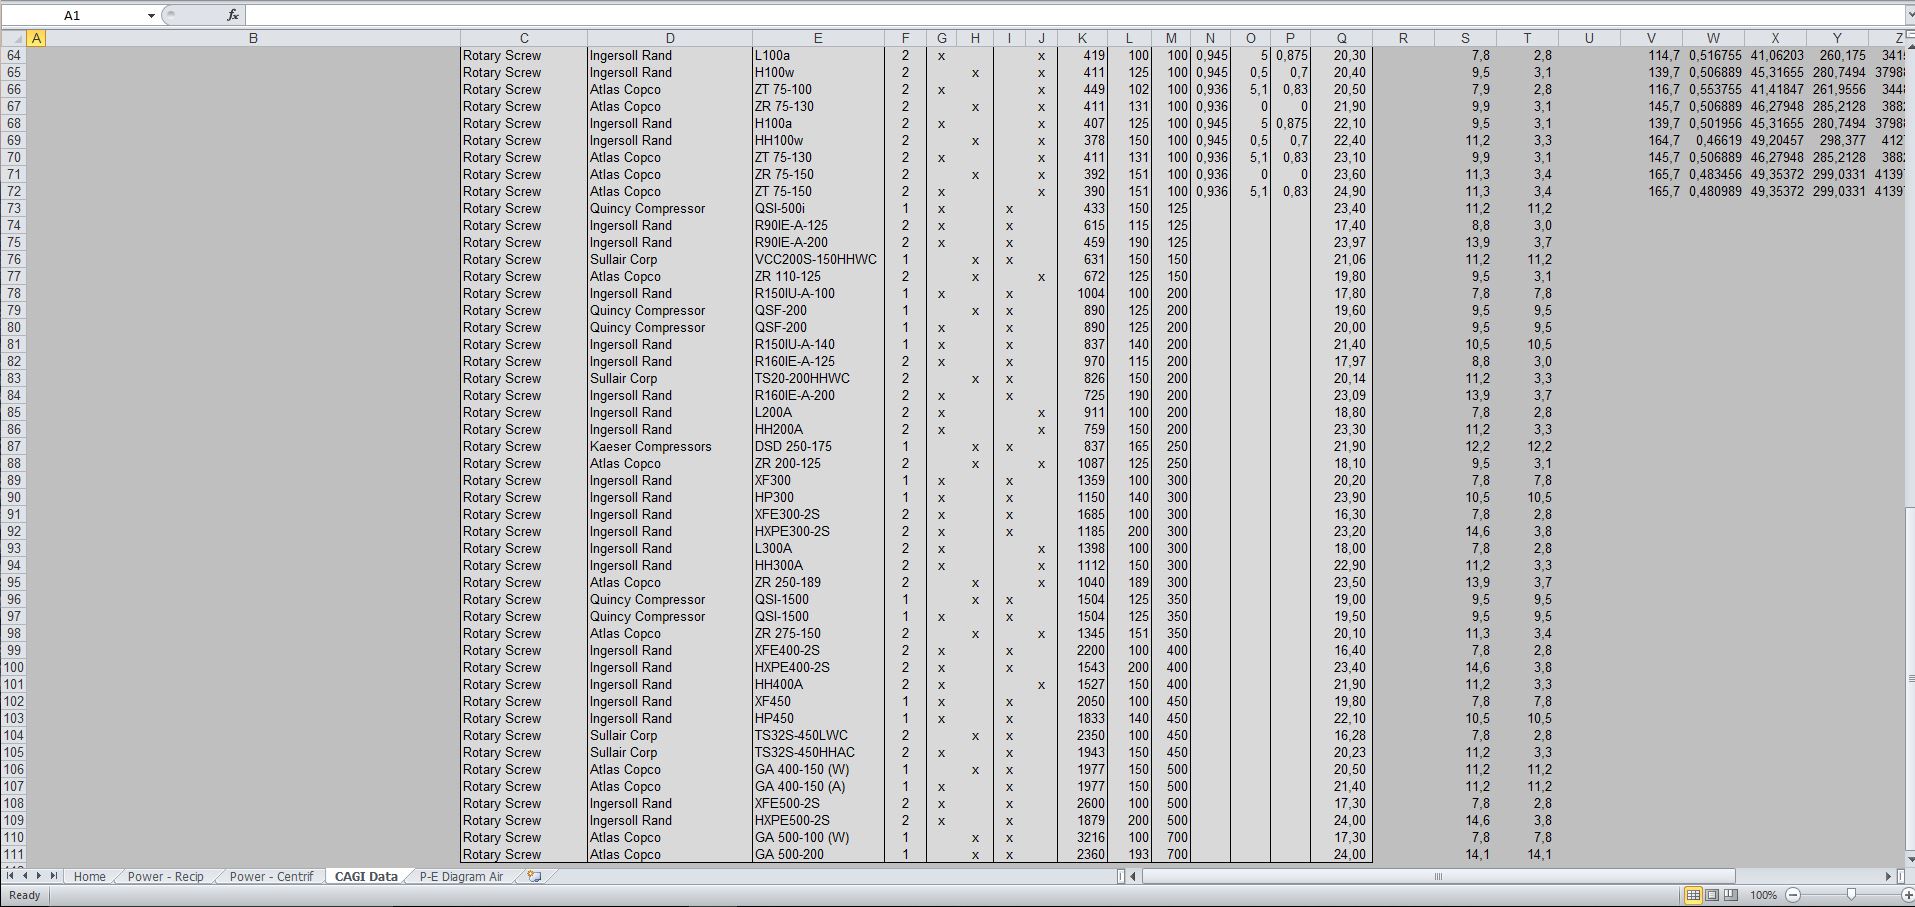Screen dimensions: 1915x907
Task: Show previous sheet tab using navigation arrow
Action: [x=25, y=876]
